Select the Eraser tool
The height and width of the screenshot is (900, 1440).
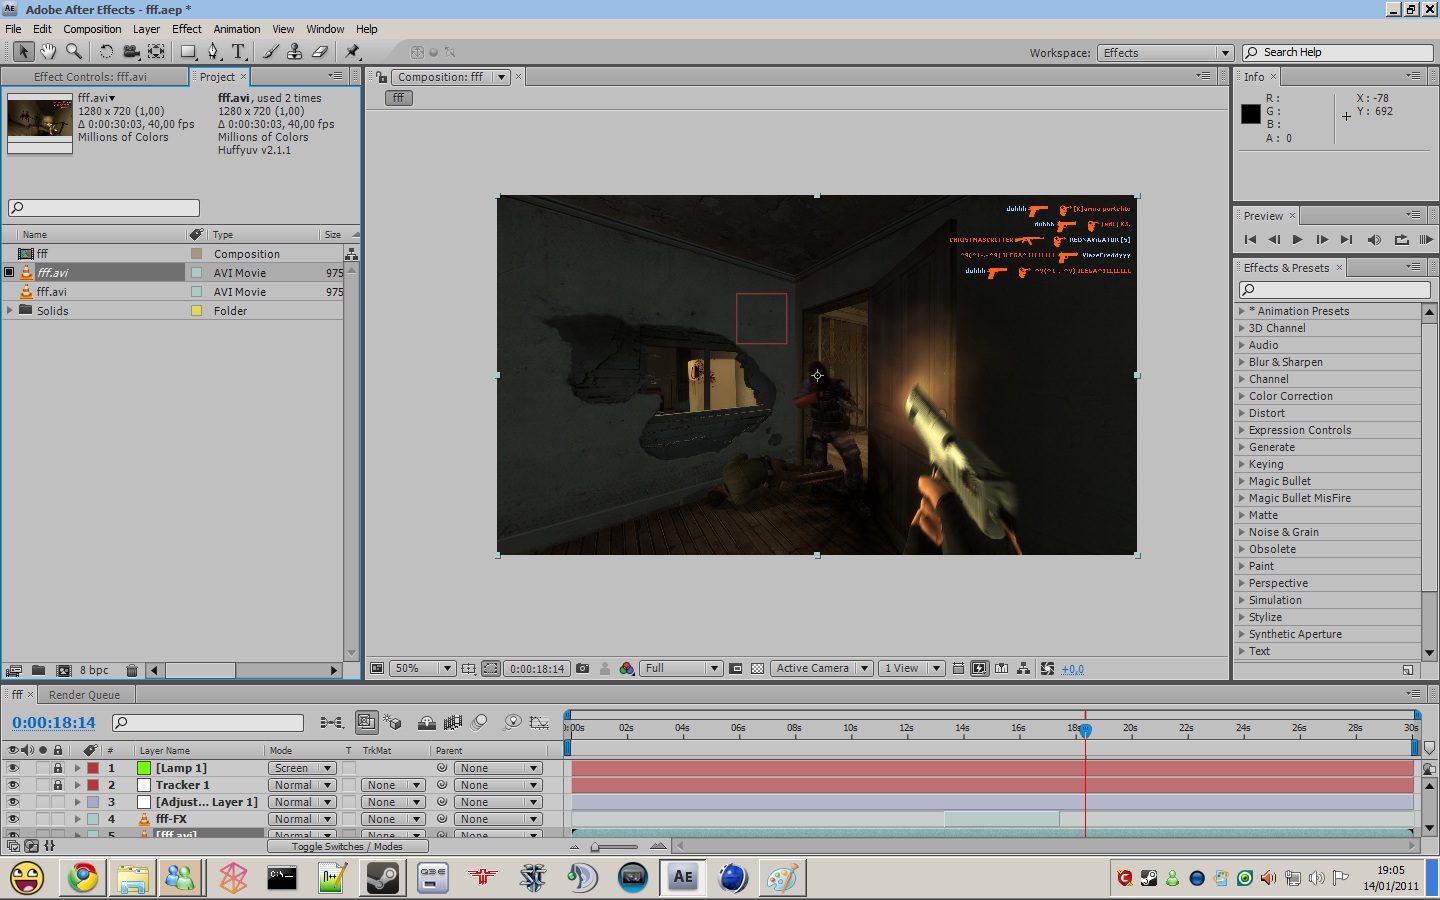point(320,52)
